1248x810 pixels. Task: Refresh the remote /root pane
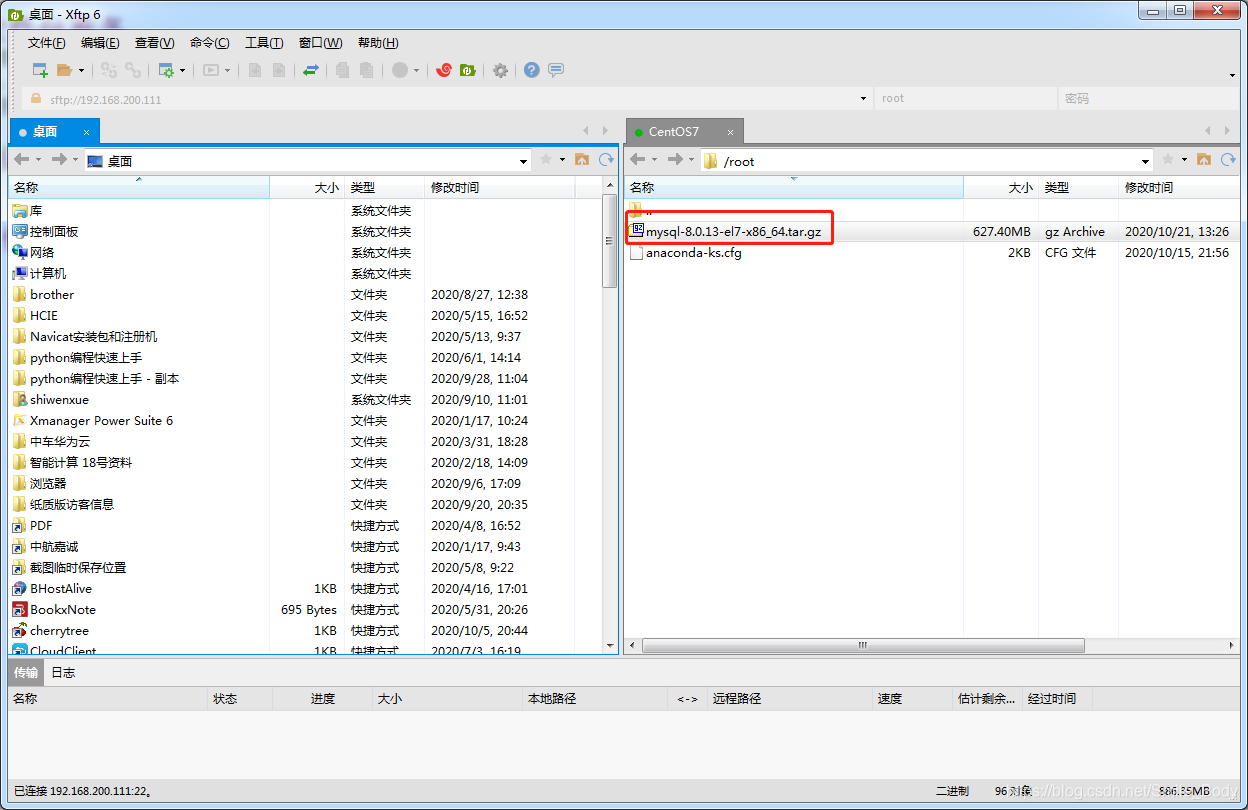[1229, 160]
